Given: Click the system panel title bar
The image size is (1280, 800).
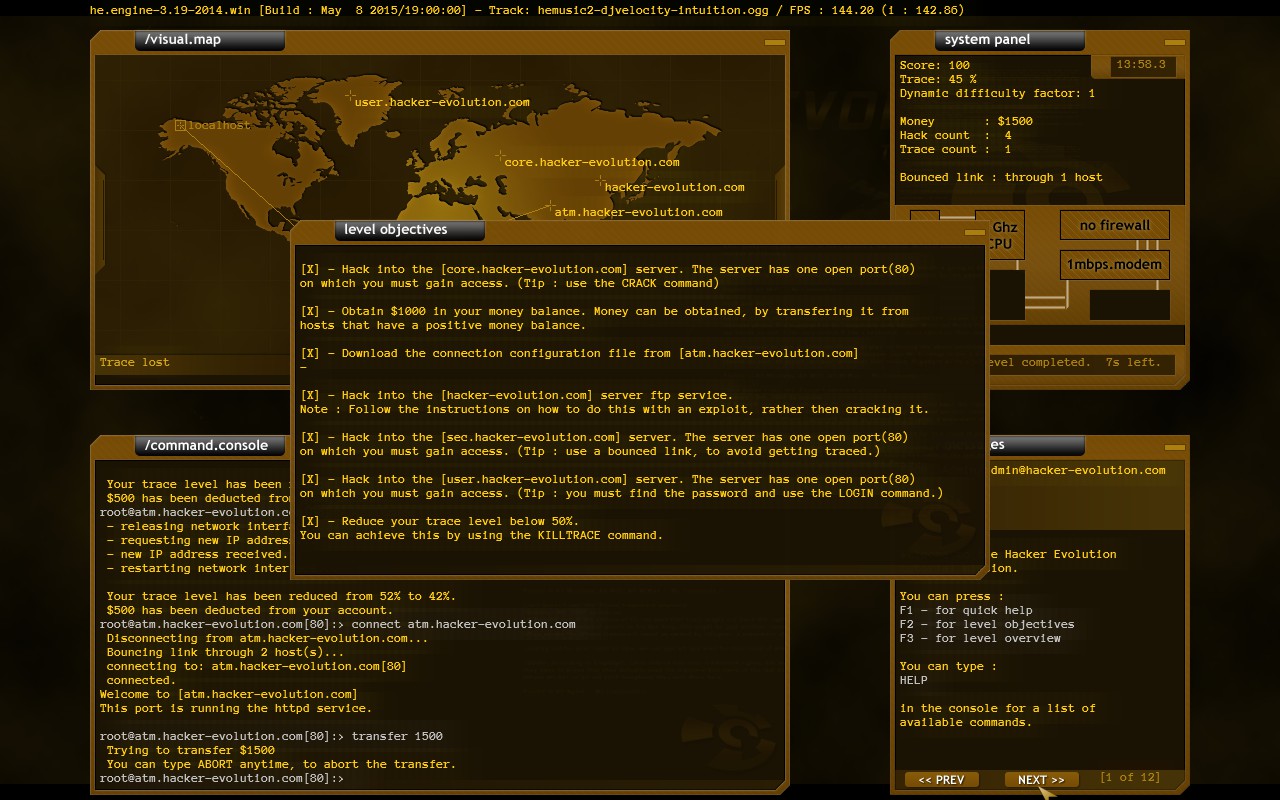Looking at the screenshot, I should (1010, 40).
